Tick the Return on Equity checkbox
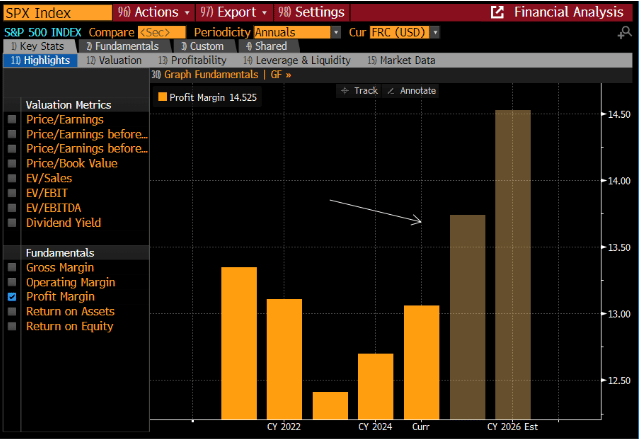 (x=12, y=326)
